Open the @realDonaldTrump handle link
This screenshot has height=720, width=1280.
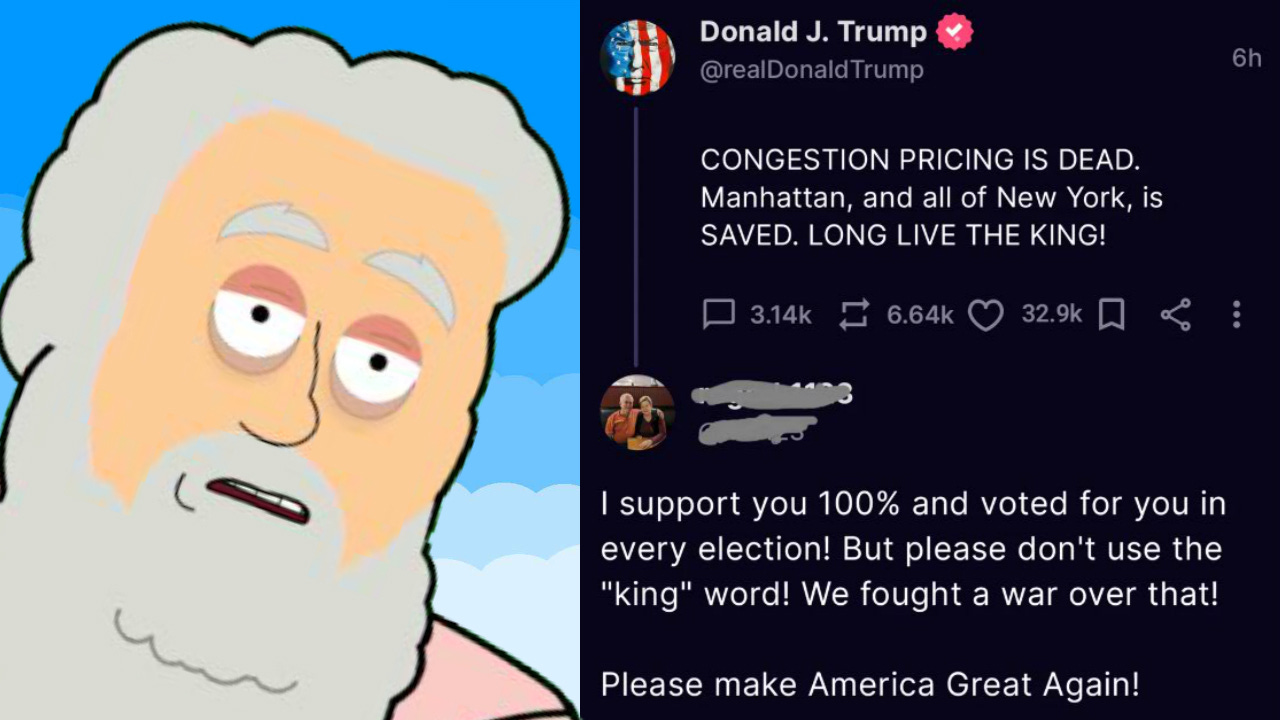click(x=811, y=70)
